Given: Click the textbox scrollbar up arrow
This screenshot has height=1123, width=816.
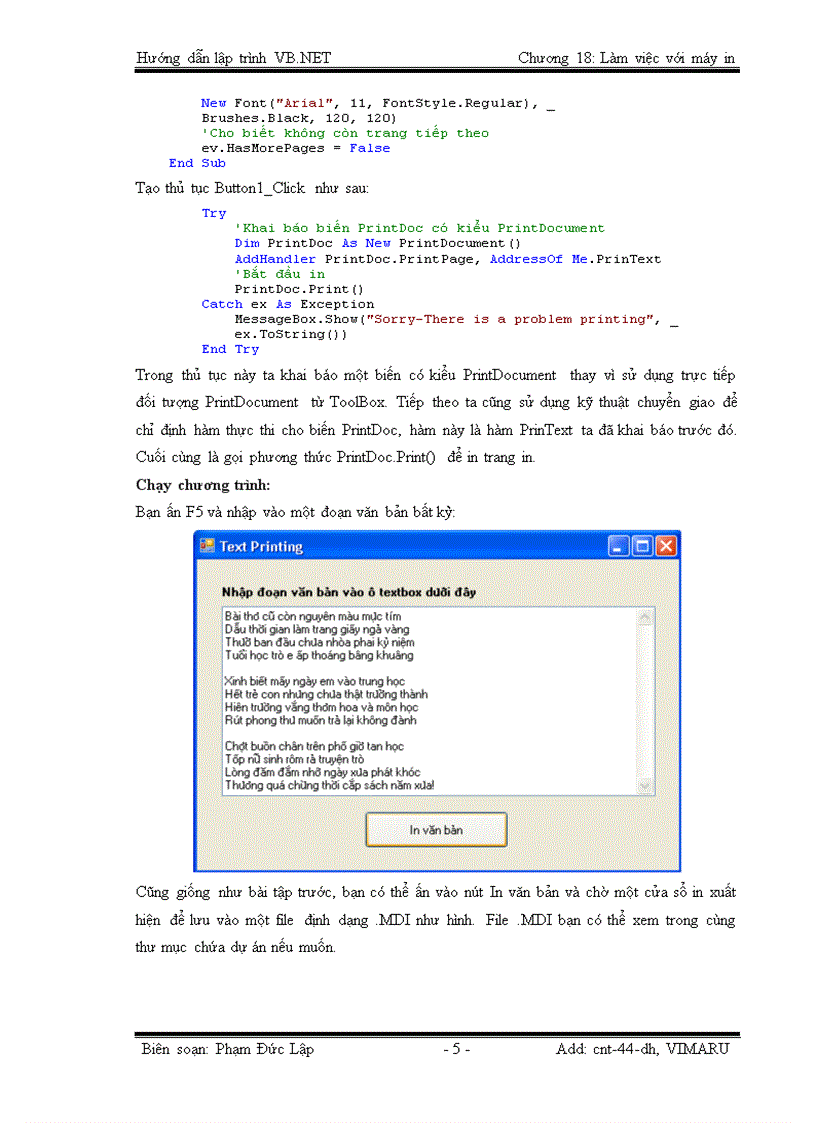Looking at the screenshot, I should pyautogui.click(x=644, y=618).
